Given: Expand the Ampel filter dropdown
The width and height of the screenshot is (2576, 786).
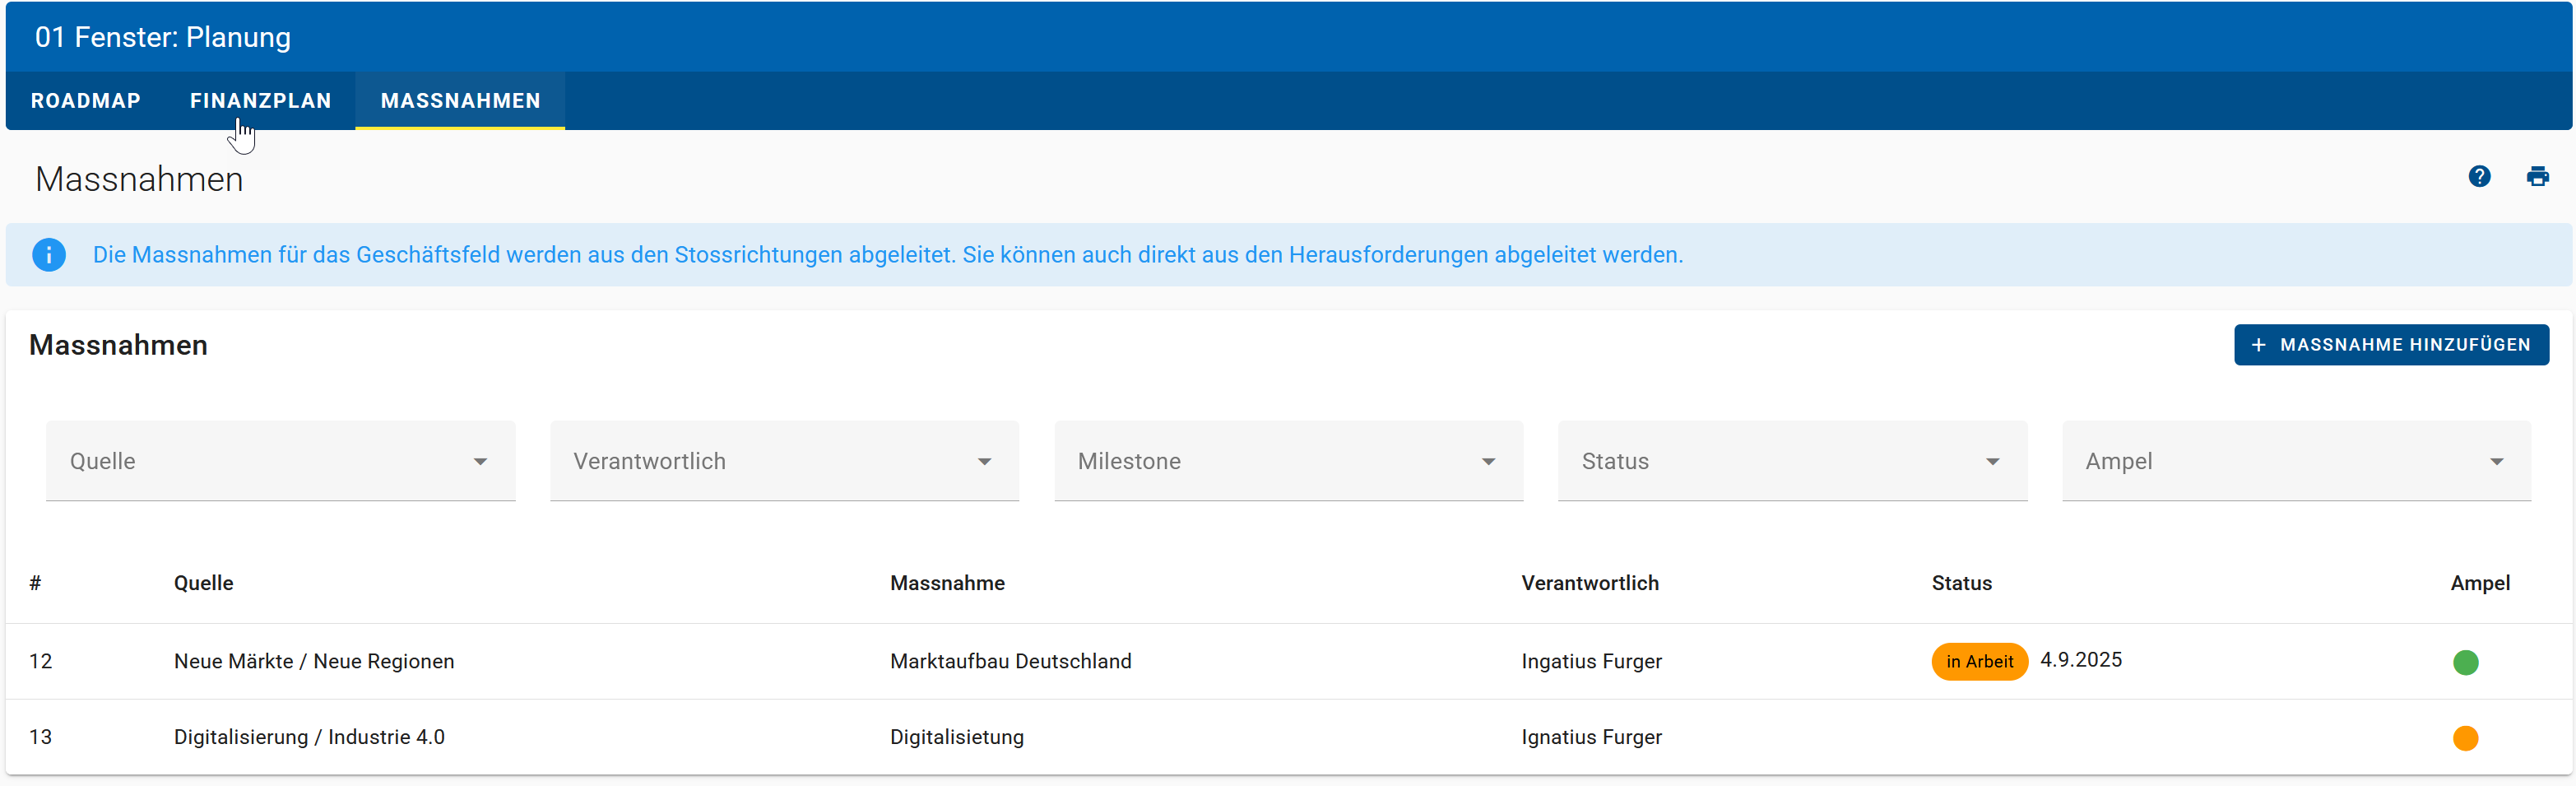Looking at the screenshot, I should pos(2297,461).
